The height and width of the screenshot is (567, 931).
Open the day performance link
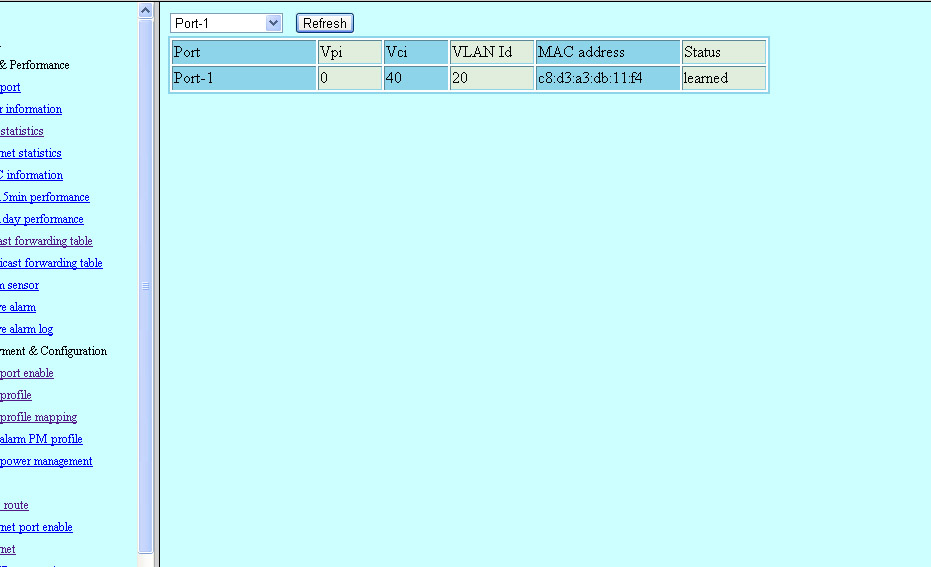click(x=42, y=219)
